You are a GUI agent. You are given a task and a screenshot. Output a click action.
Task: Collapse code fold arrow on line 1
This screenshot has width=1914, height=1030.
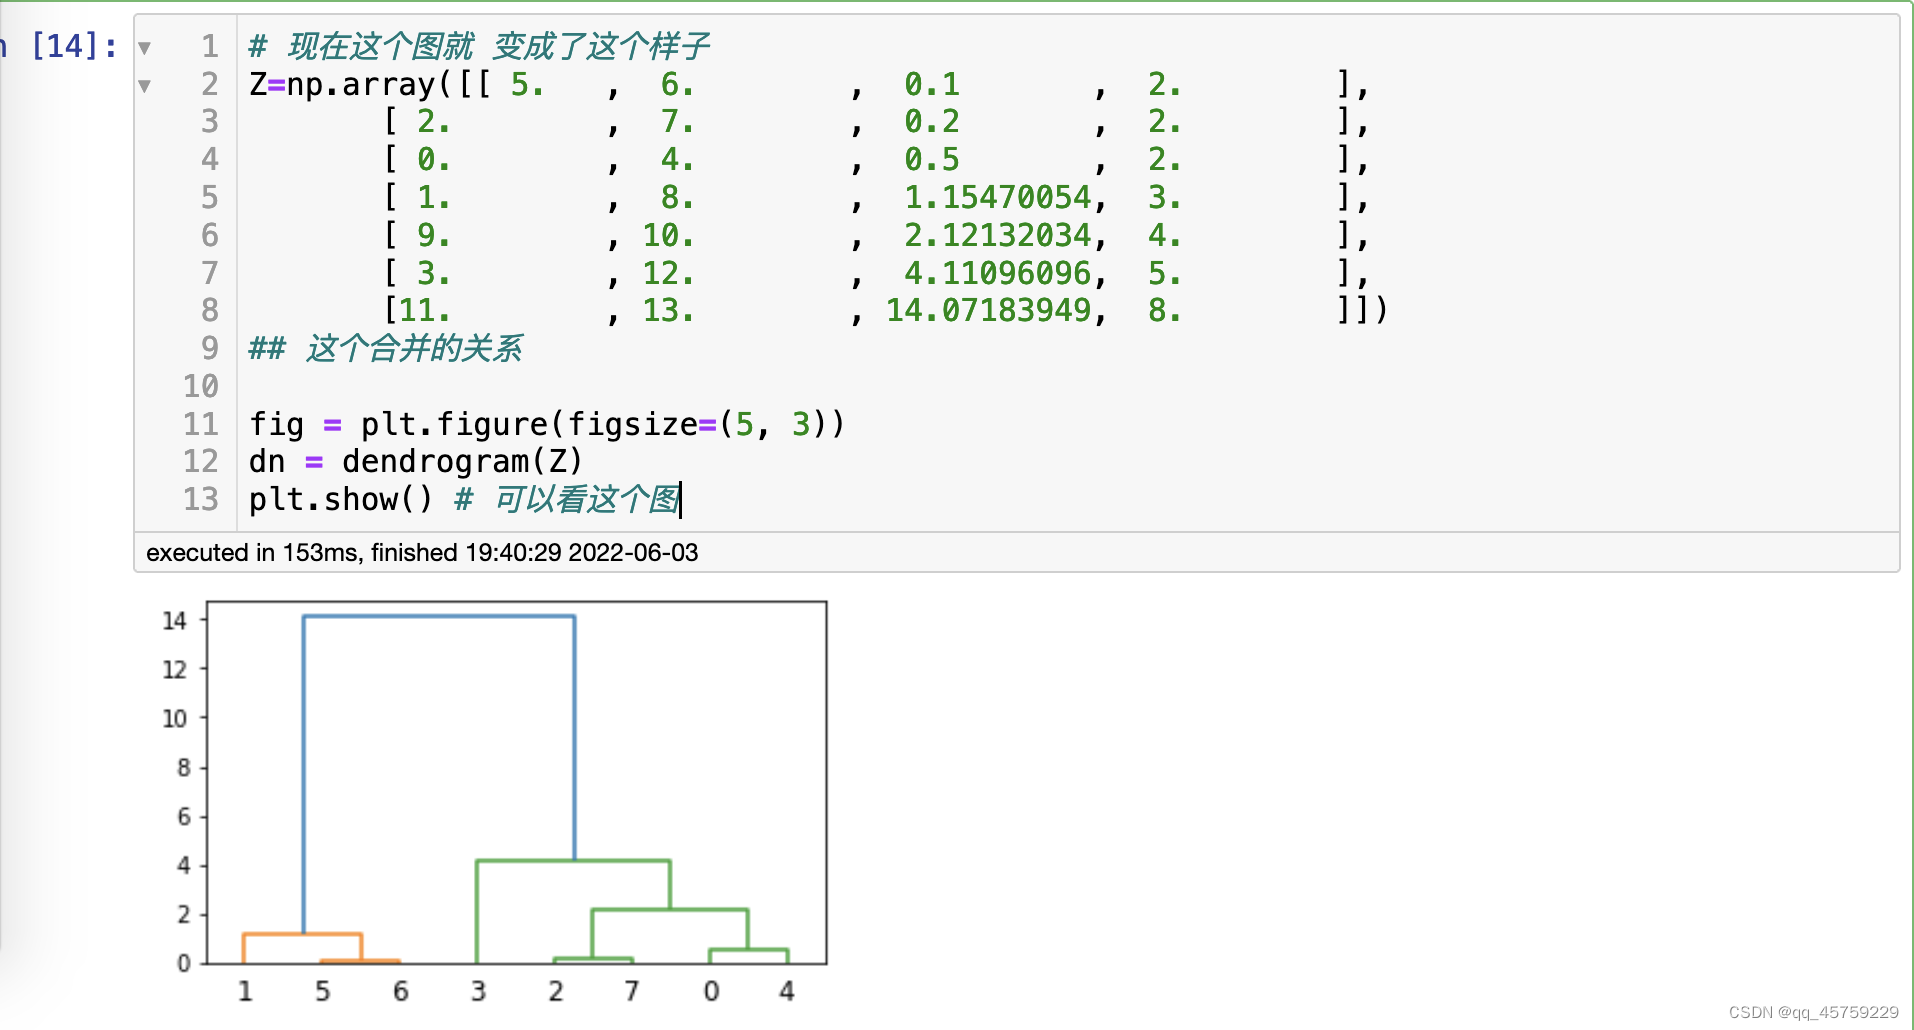(145, 48)
